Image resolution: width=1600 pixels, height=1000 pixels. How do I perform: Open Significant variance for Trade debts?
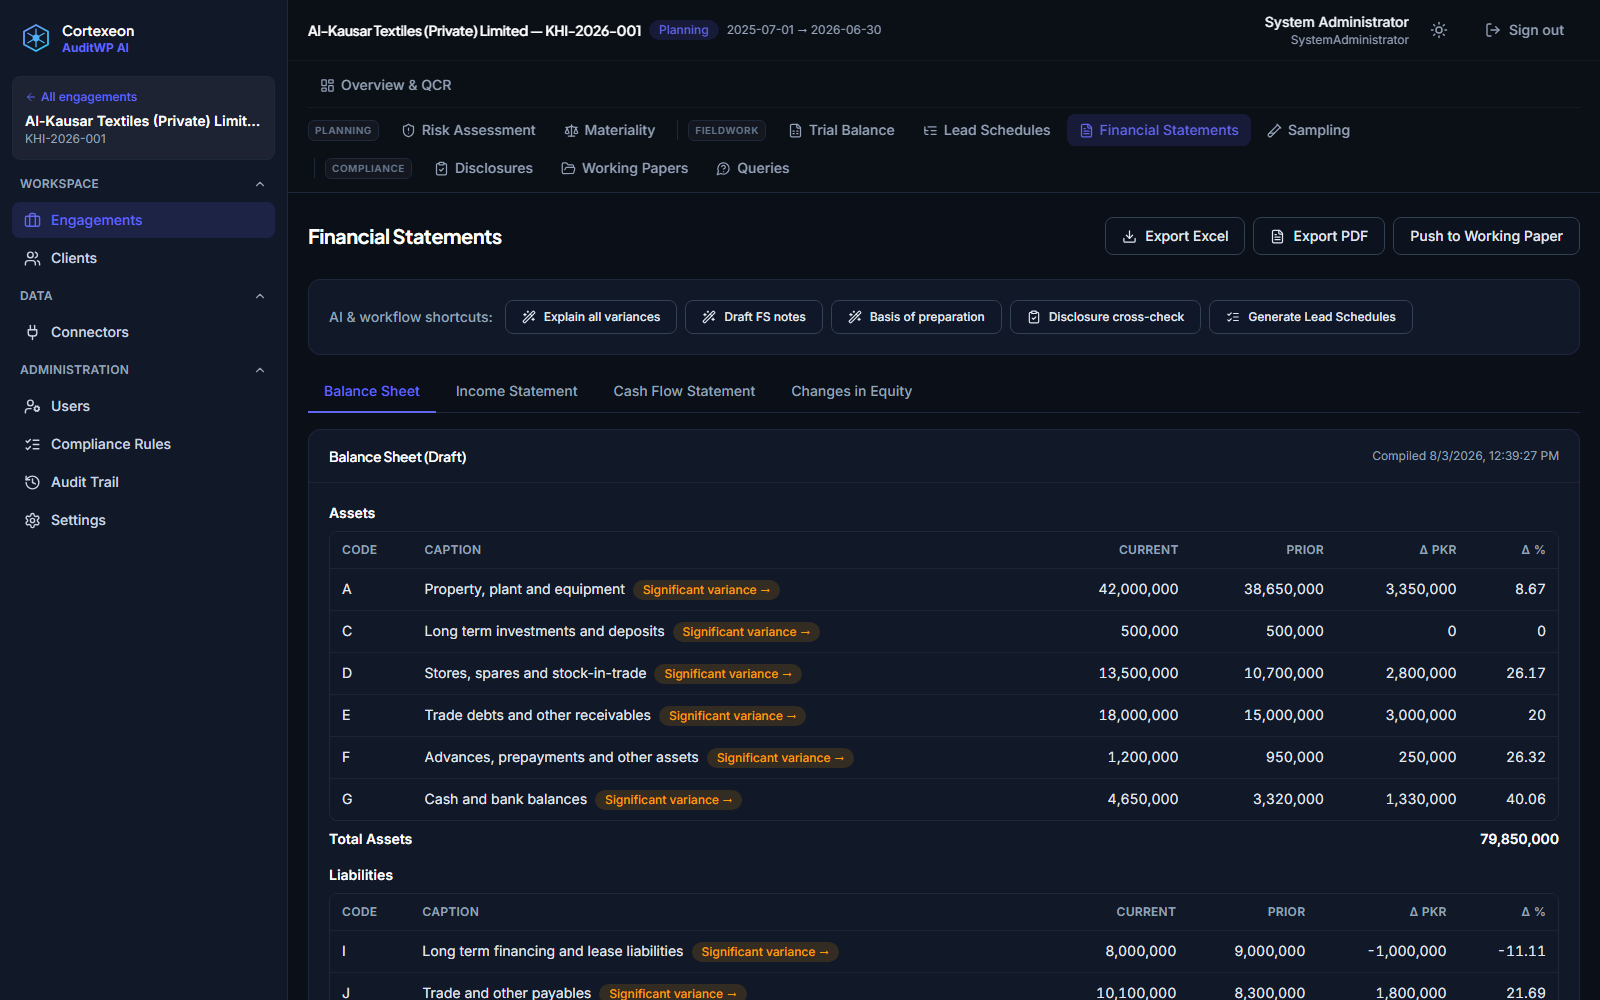point(732,716)
